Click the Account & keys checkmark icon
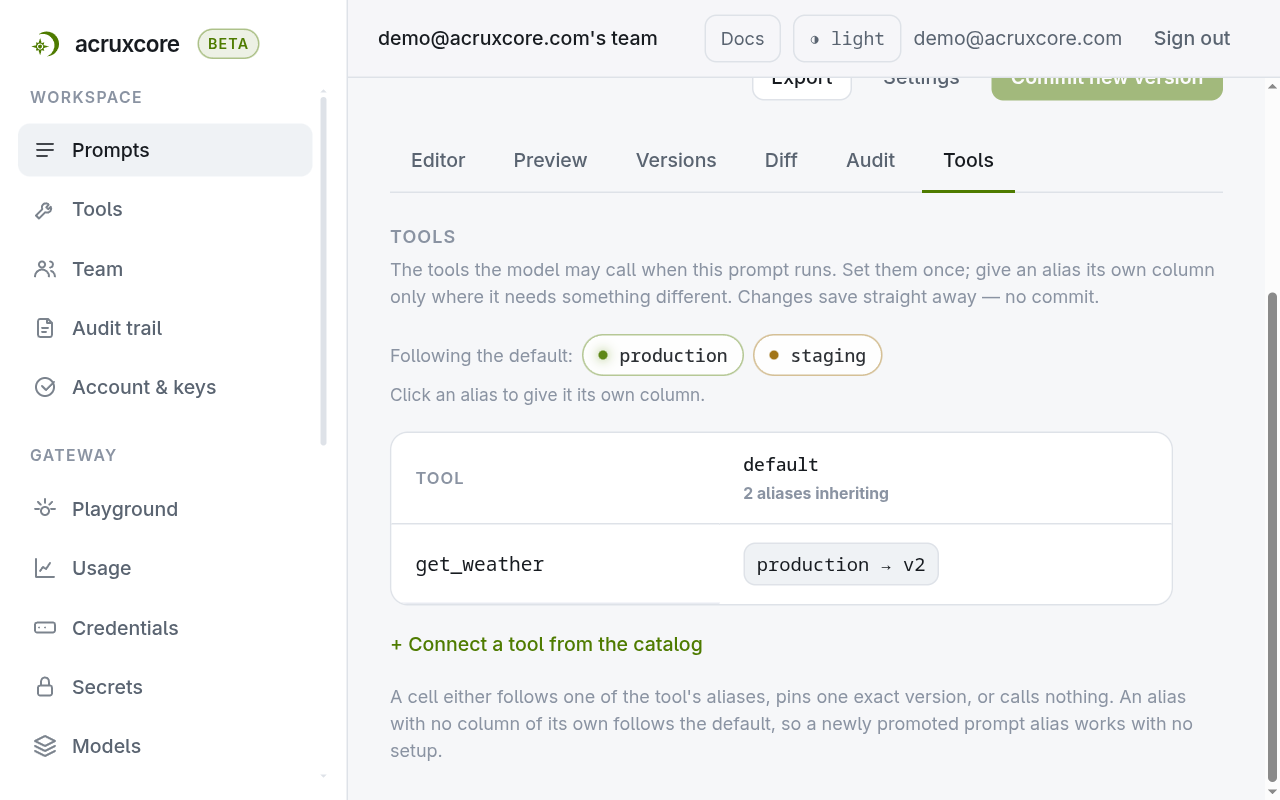 coord(45,387)
